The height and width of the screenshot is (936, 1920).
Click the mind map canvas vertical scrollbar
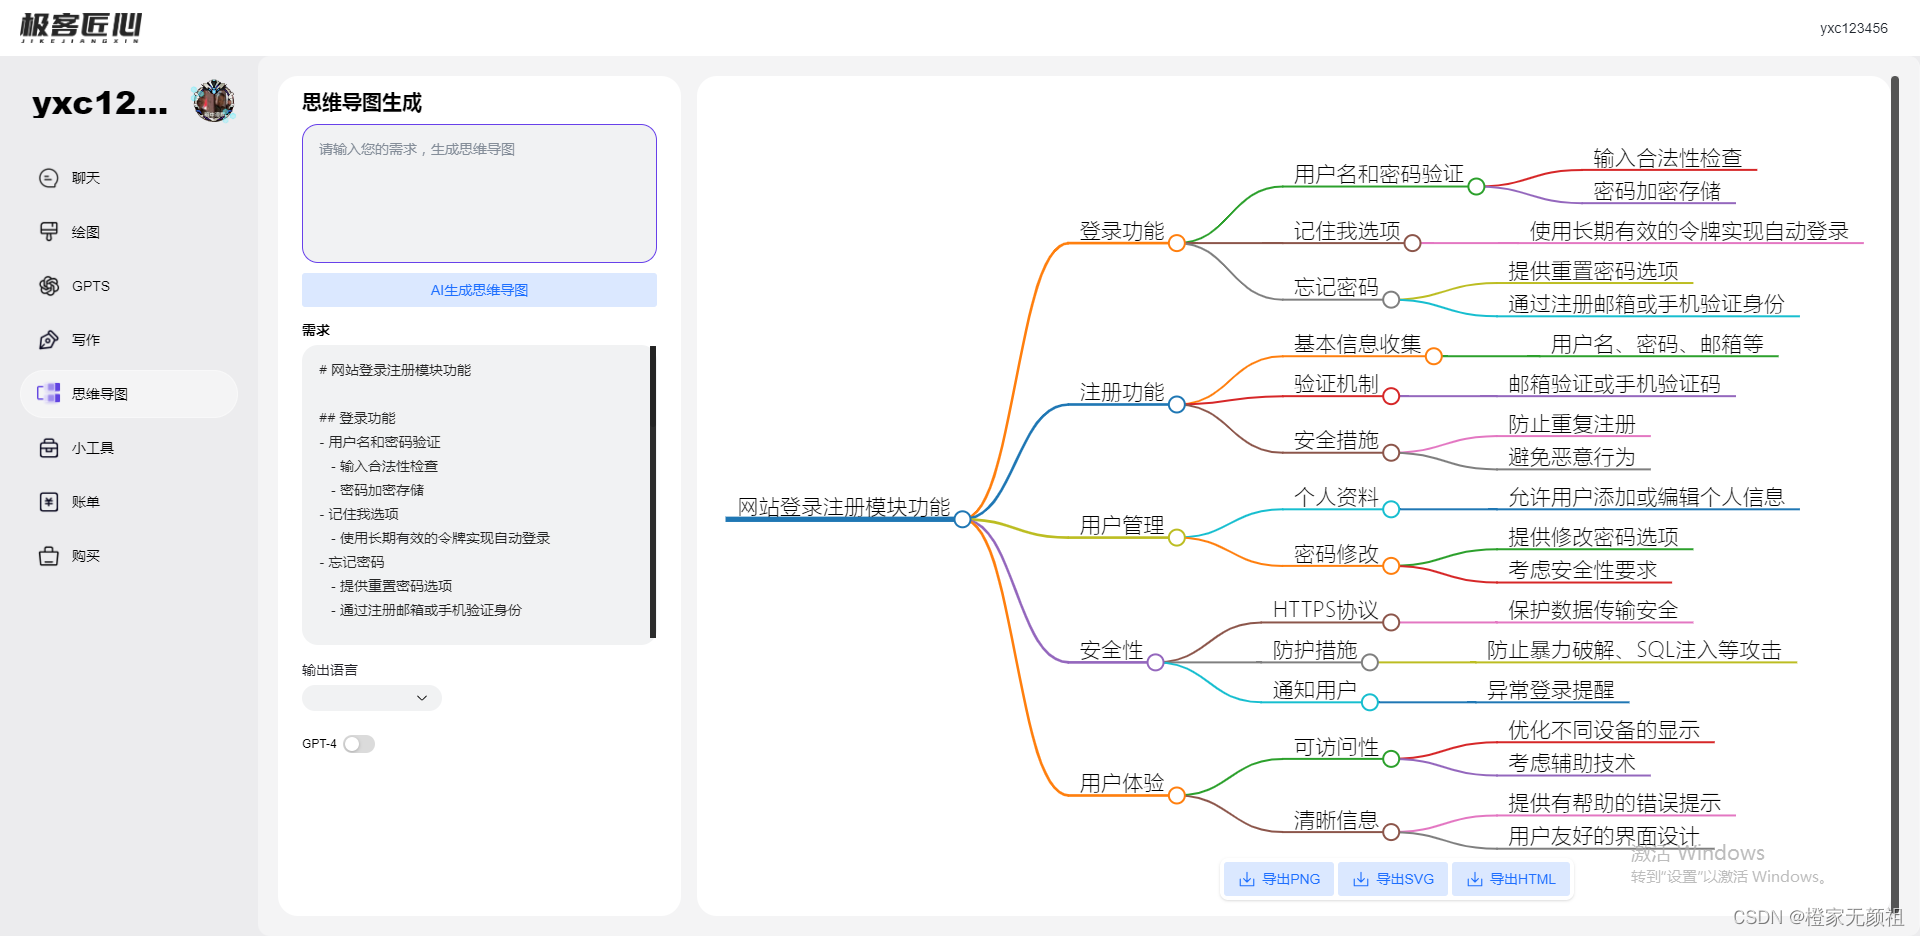click(1894, 495)
